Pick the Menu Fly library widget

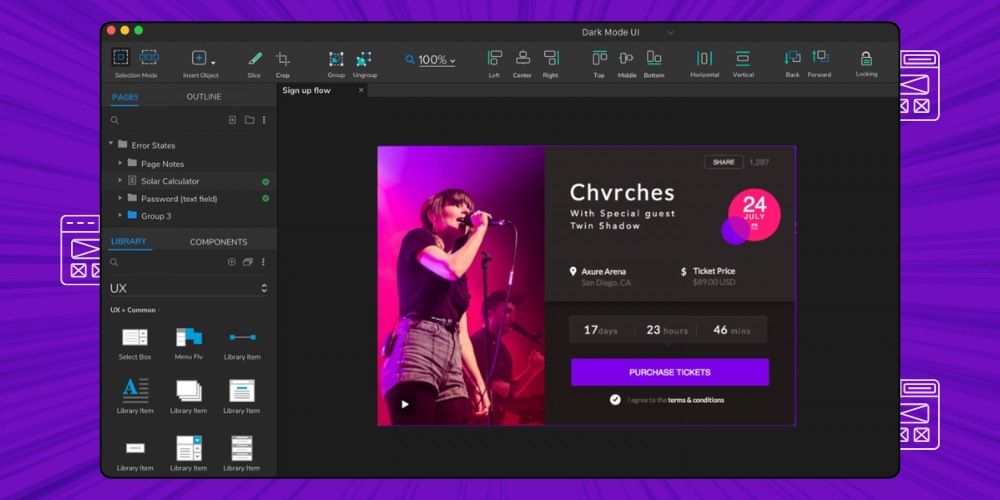pyautogui.click(x=189, y=344)
